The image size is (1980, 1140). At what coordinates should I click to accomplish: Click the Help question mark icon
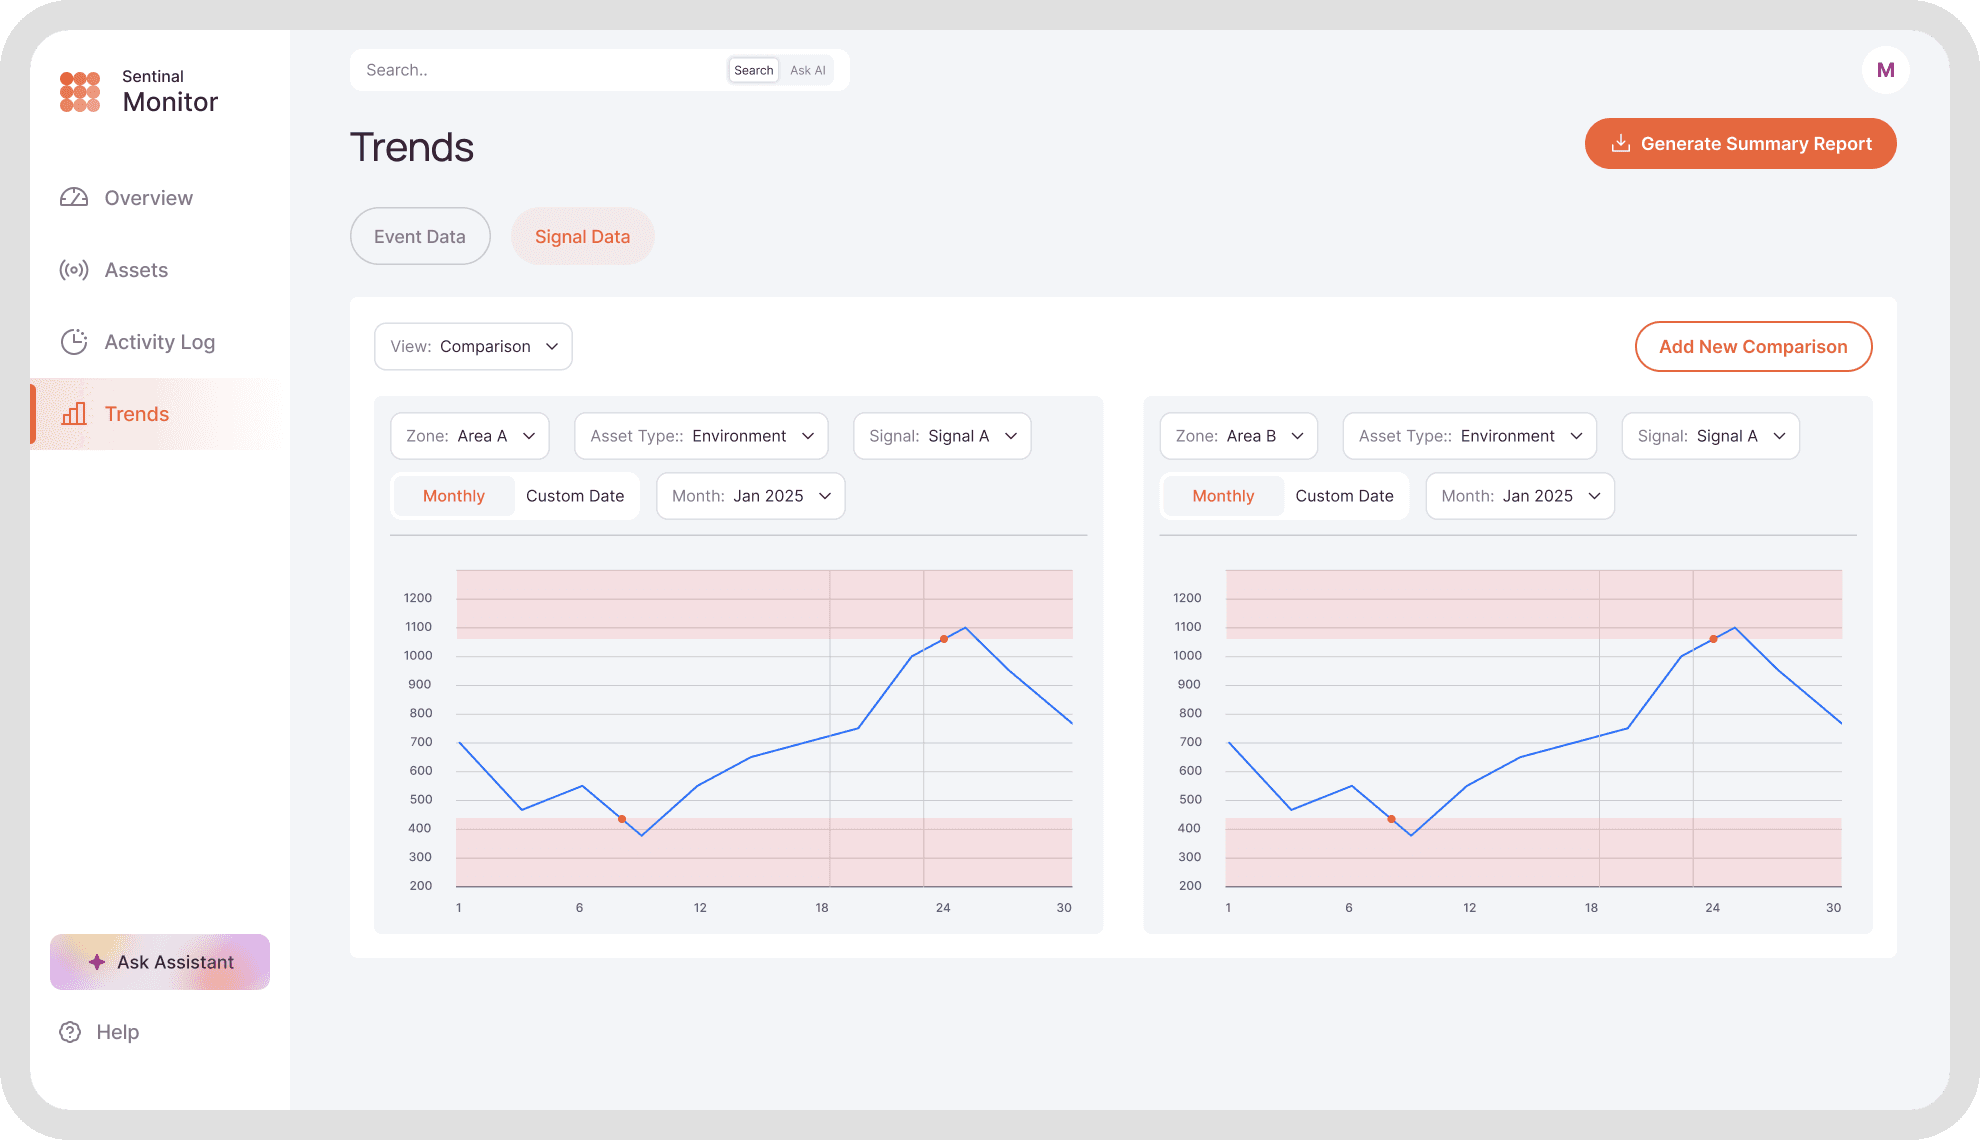tap(70, 1032)
